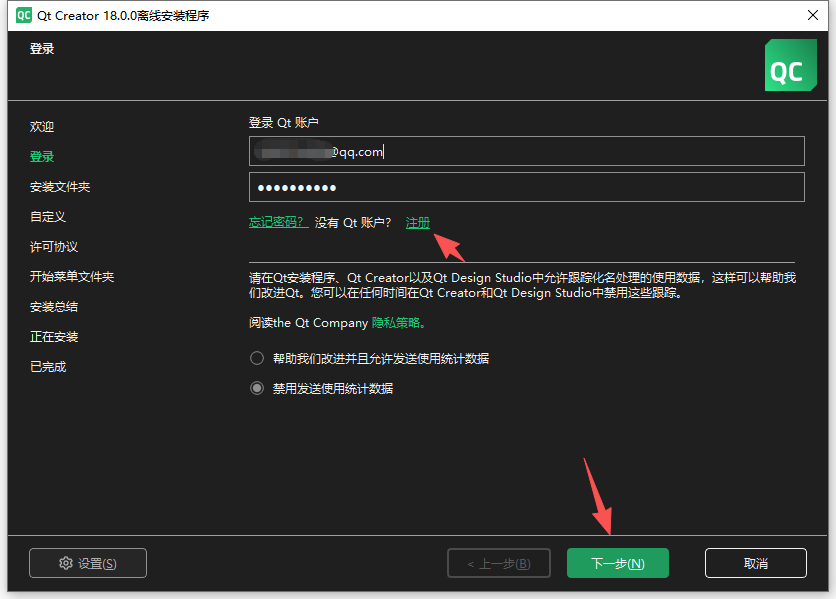Click the 取消 cancel button
Viewport: 836px width, 599px height.
pyautogui.click(x=755, y=563)
